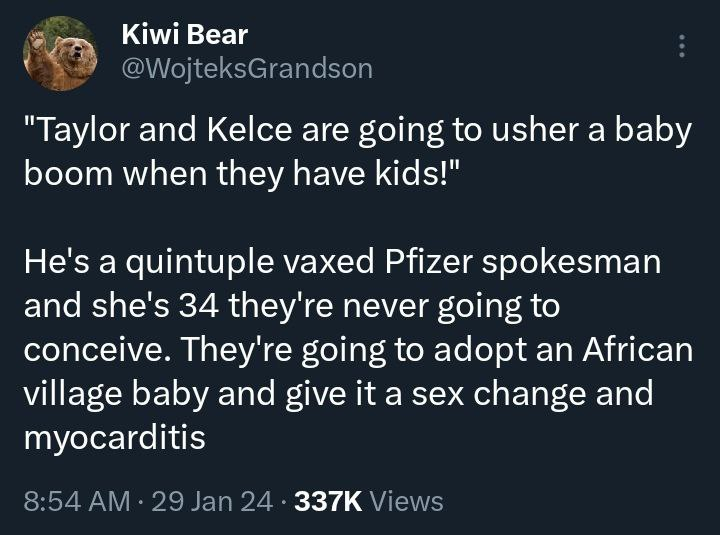Click the word "spokesman" in the post
720x535 pixels.
pyautogui.click(x=571, y=264)
